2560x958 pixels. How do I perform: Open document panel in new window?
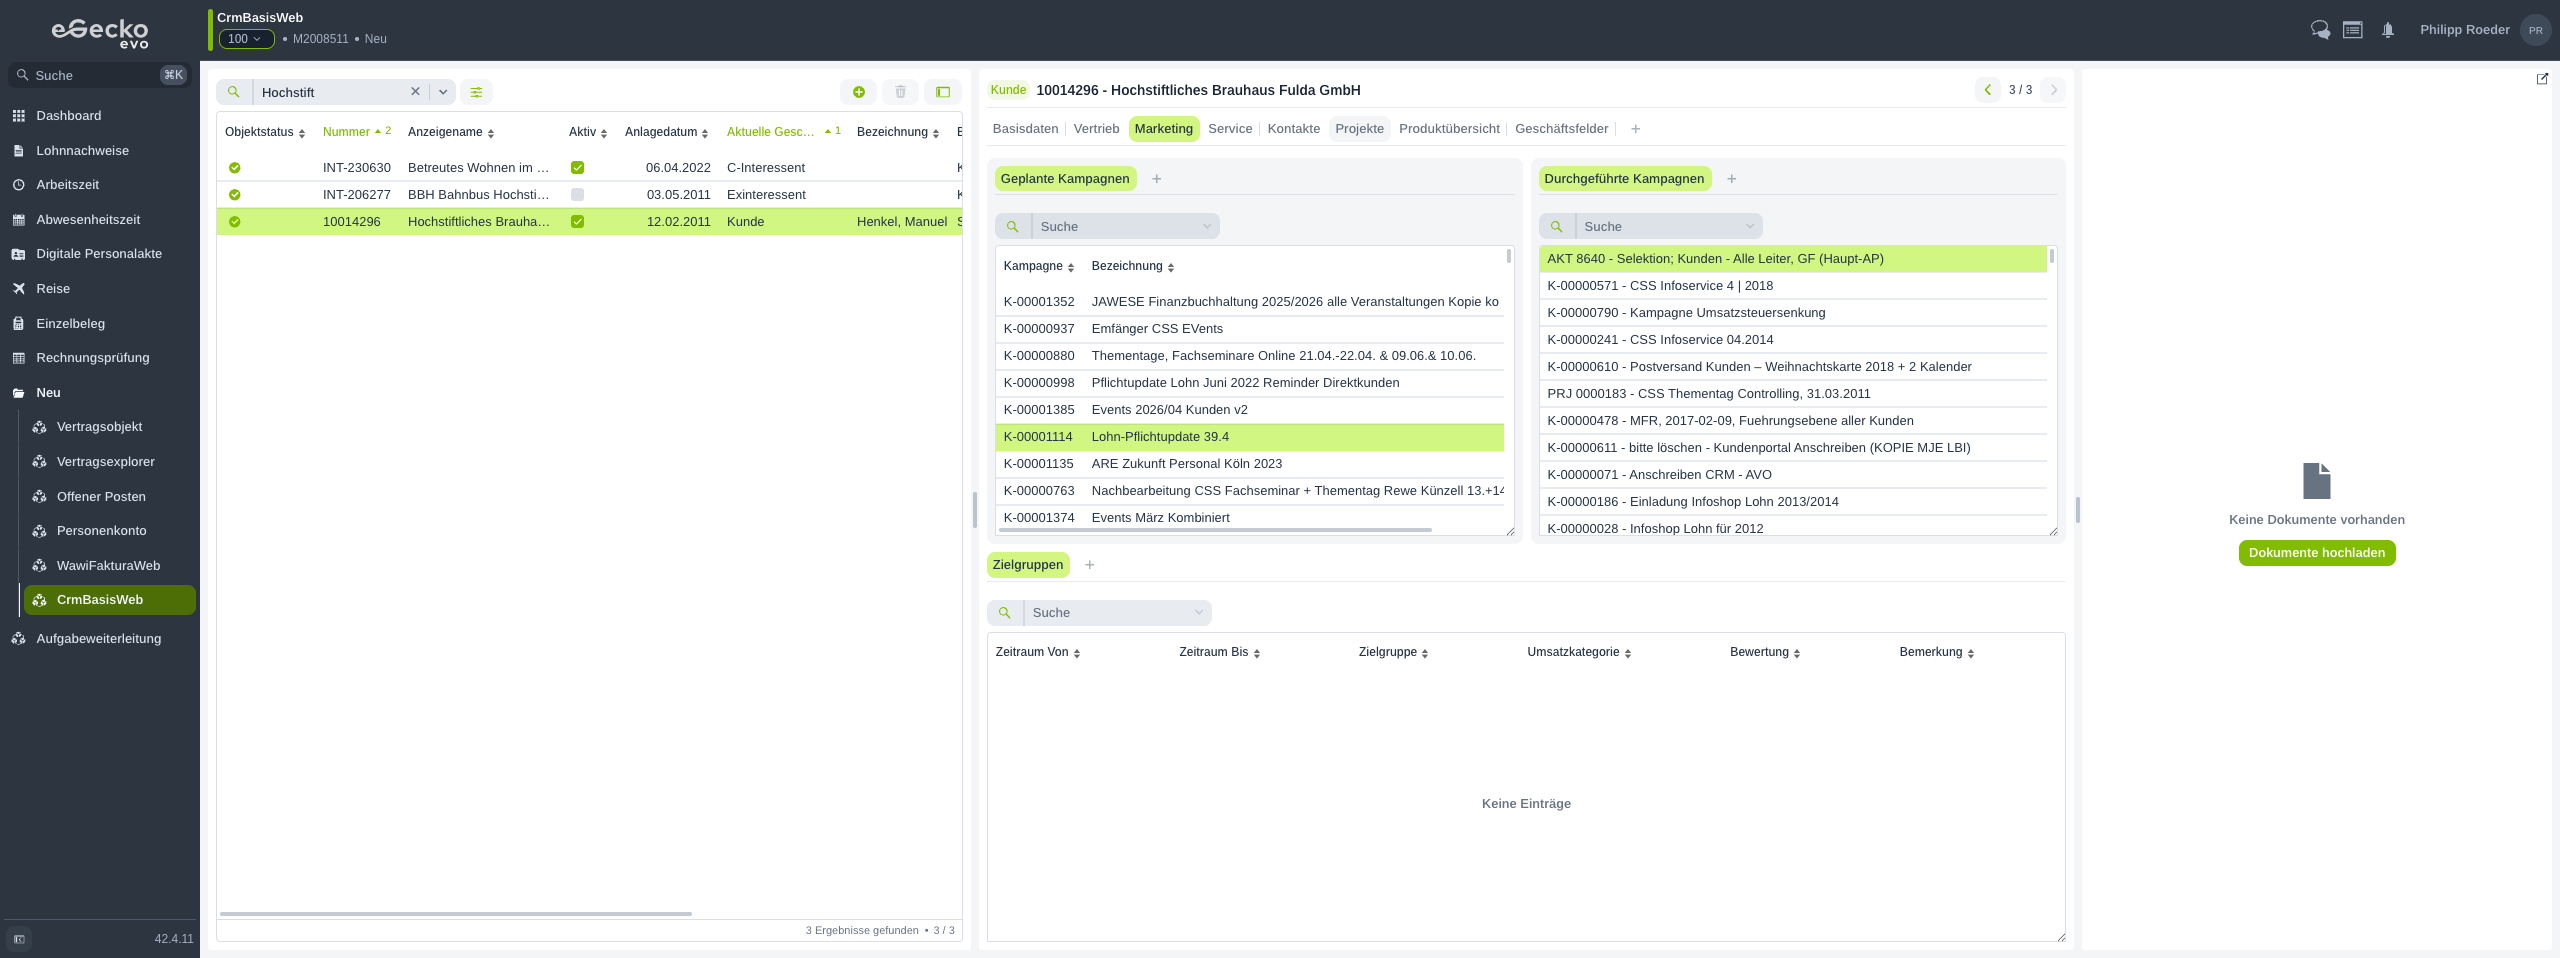2542,79
